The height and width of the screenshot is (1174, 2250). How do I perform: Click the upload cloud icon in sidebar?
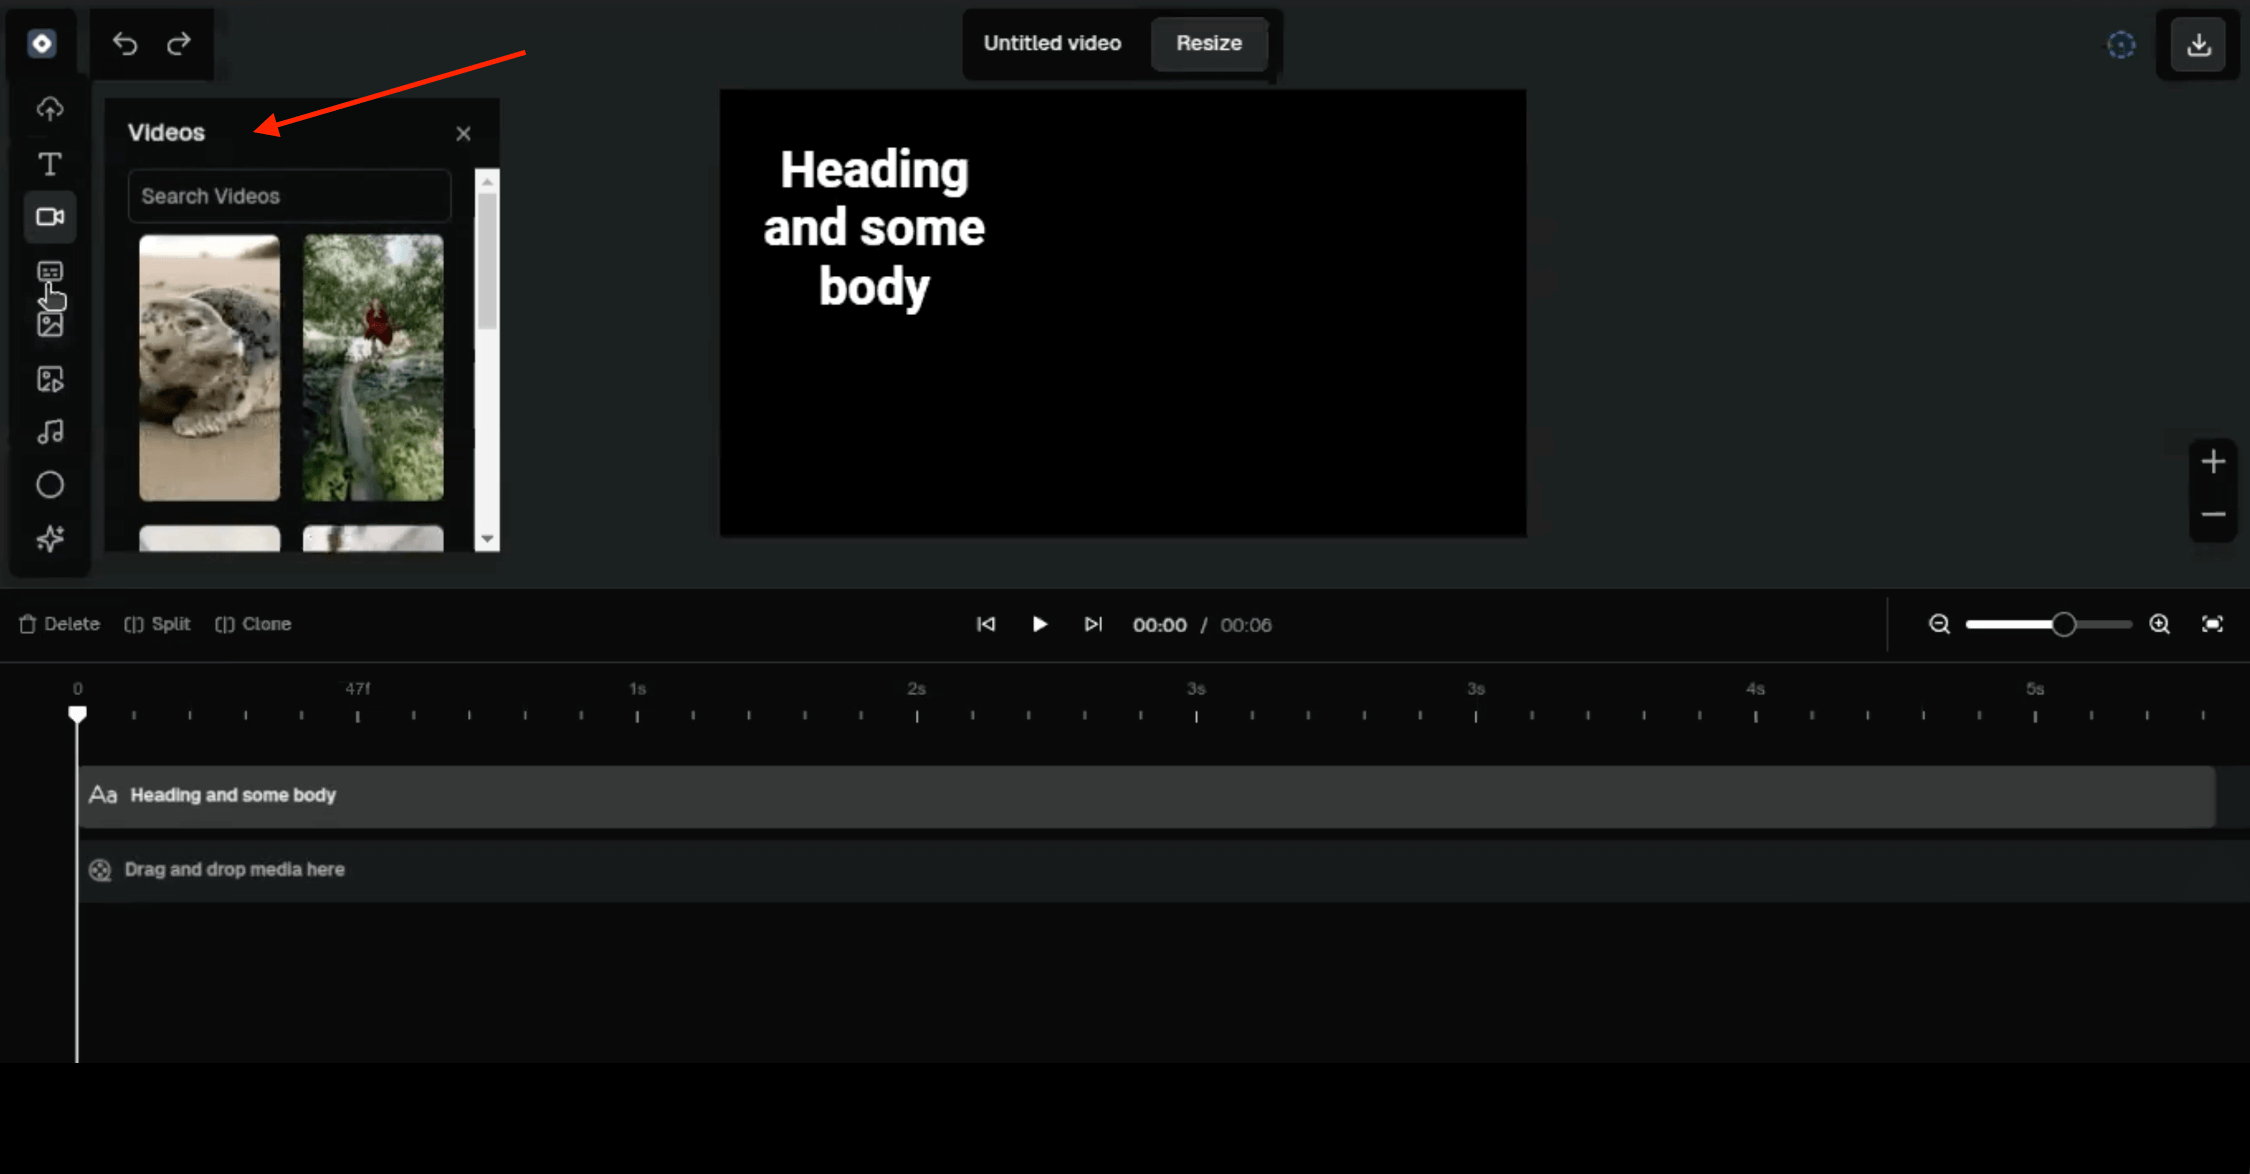(50, 109)
